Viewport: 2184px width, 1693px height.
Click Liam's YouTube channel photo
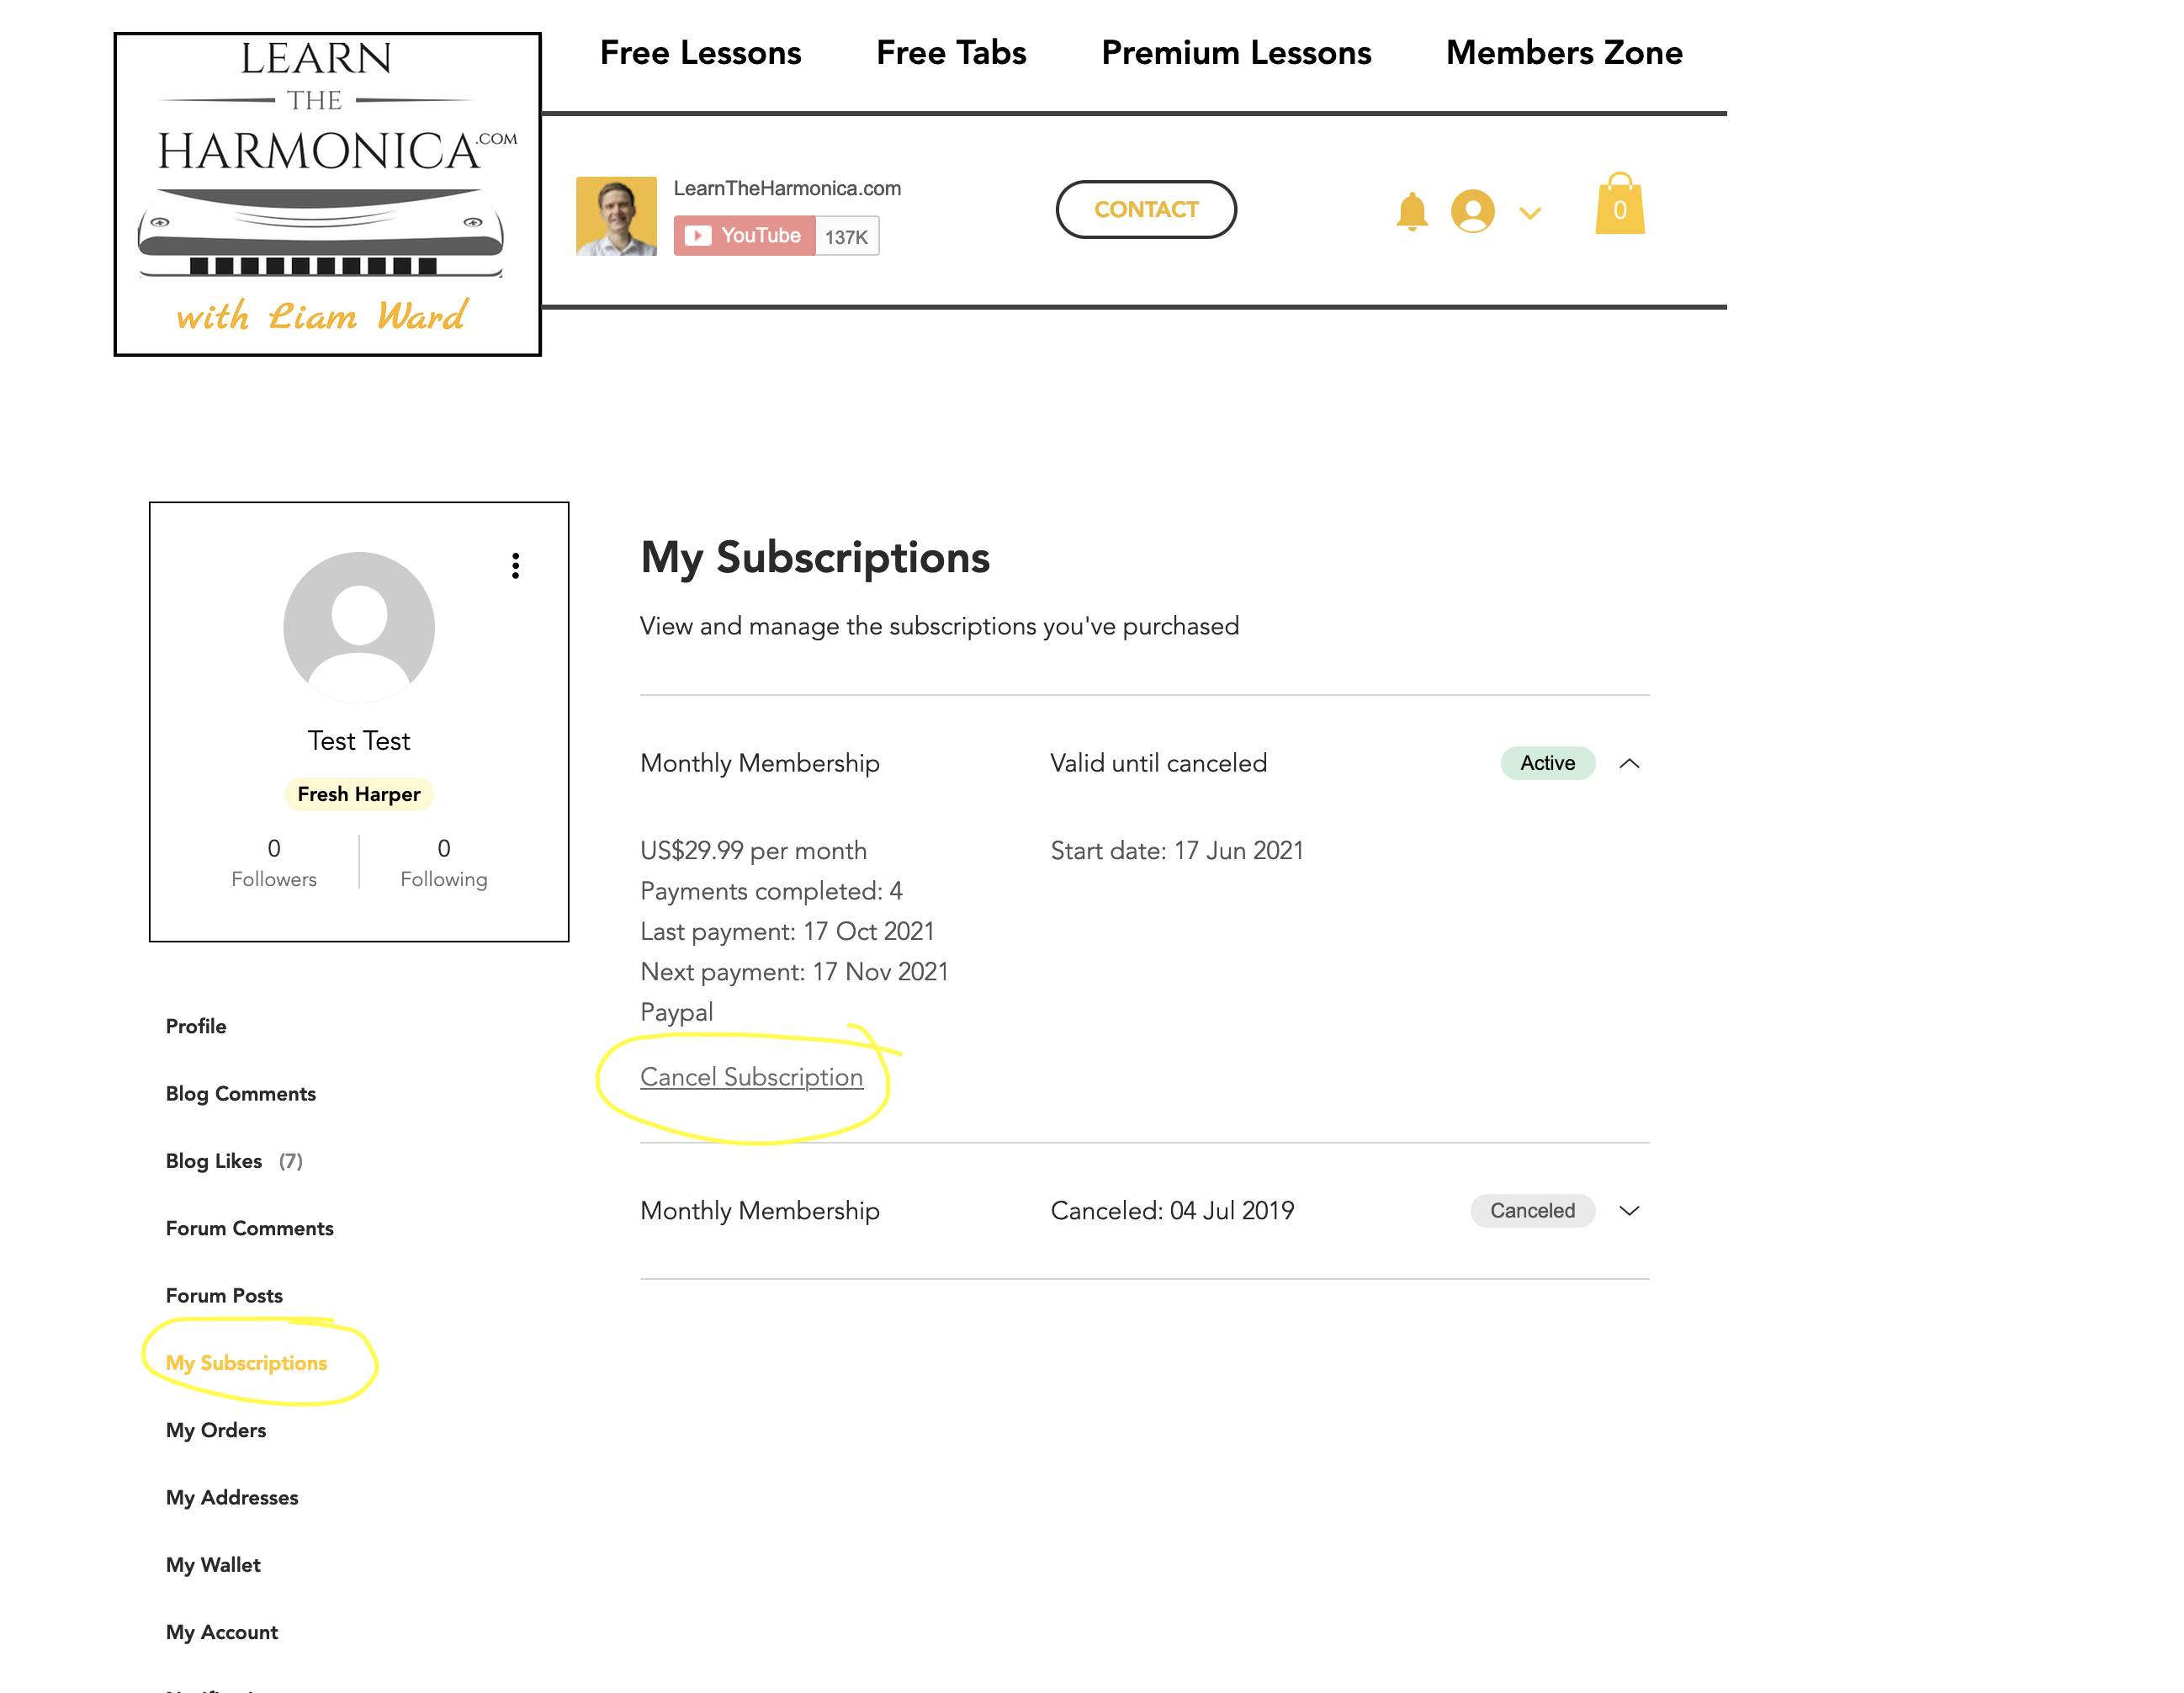tap(616, 216)
